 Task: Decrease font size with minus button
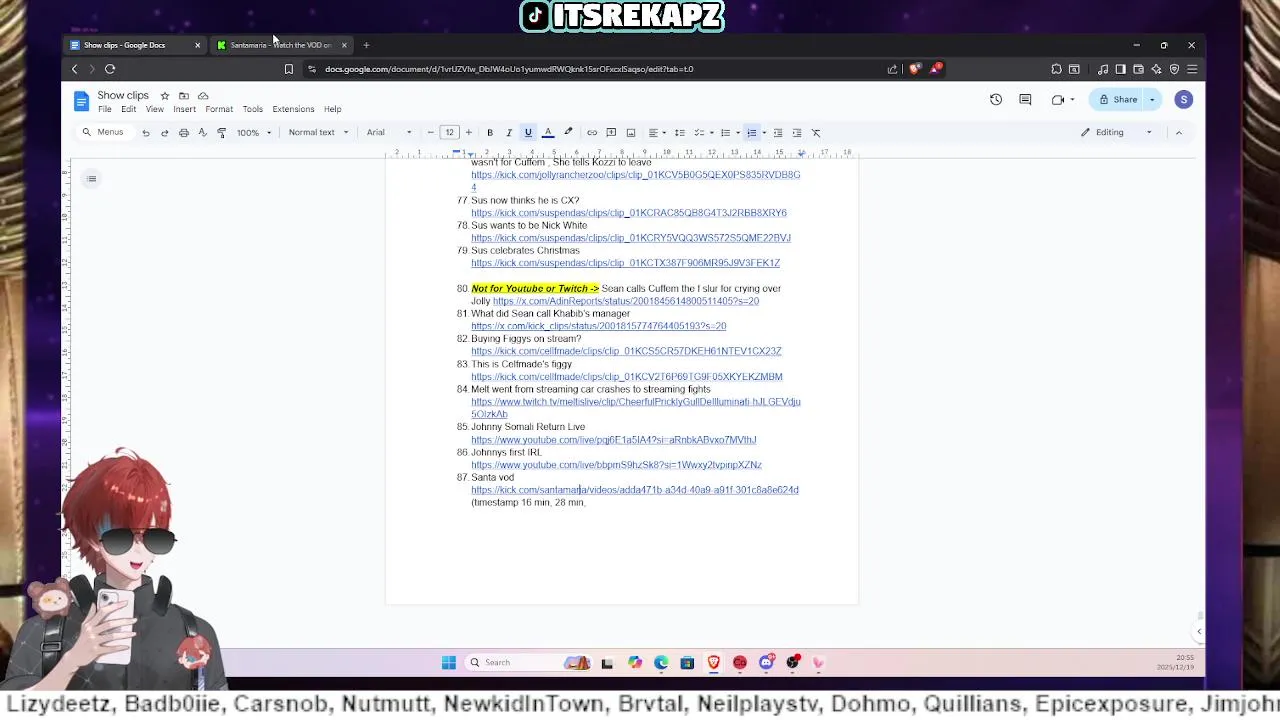pyautogui.click(x=431, y=133)
